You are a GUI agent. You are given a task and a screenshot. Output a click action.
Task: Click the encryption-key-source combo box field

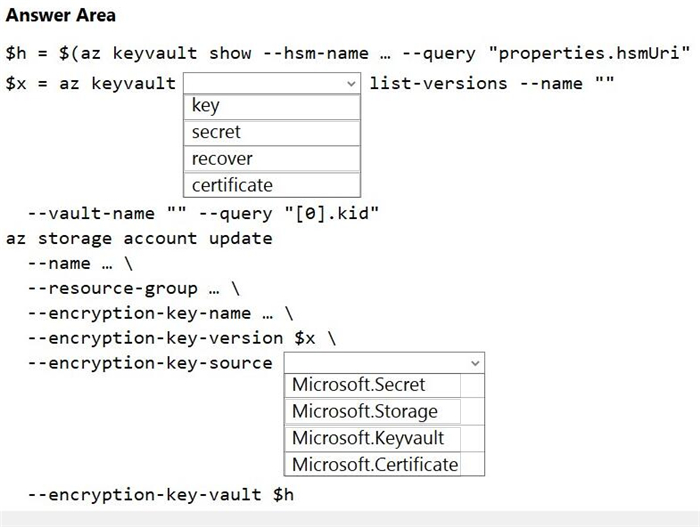coord(384,363)
